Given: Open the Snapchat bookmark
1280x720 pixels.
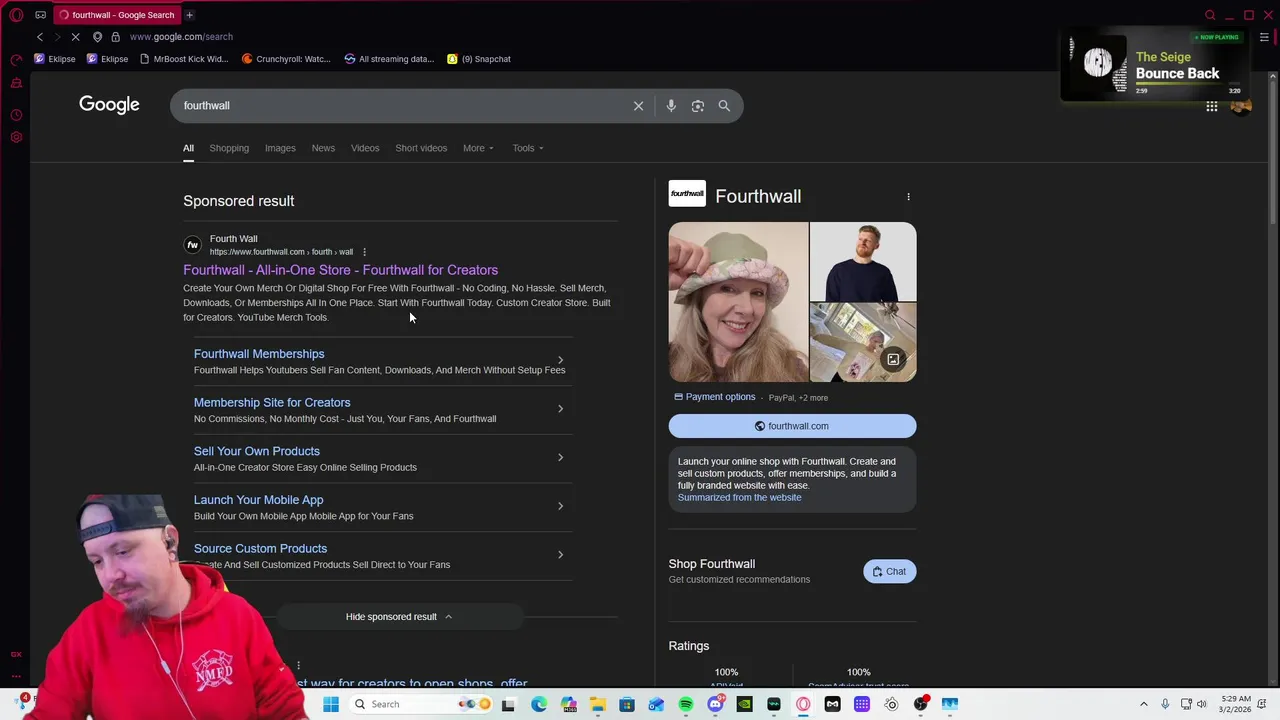Looking at the screenshot, I should pos(479,59).
